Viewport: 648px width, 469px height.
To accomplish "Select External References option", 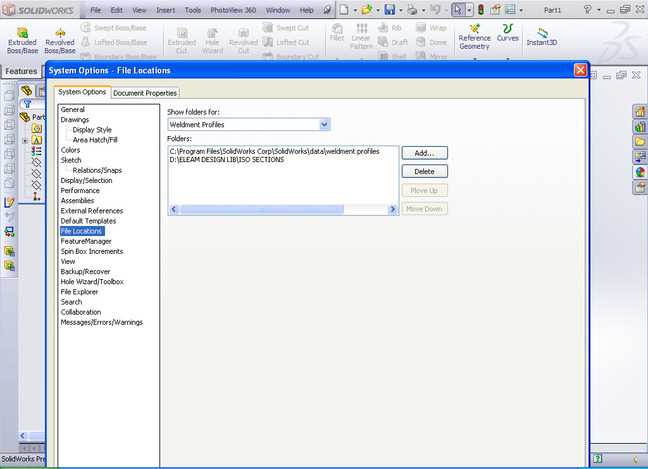I will tap(92, 211).
